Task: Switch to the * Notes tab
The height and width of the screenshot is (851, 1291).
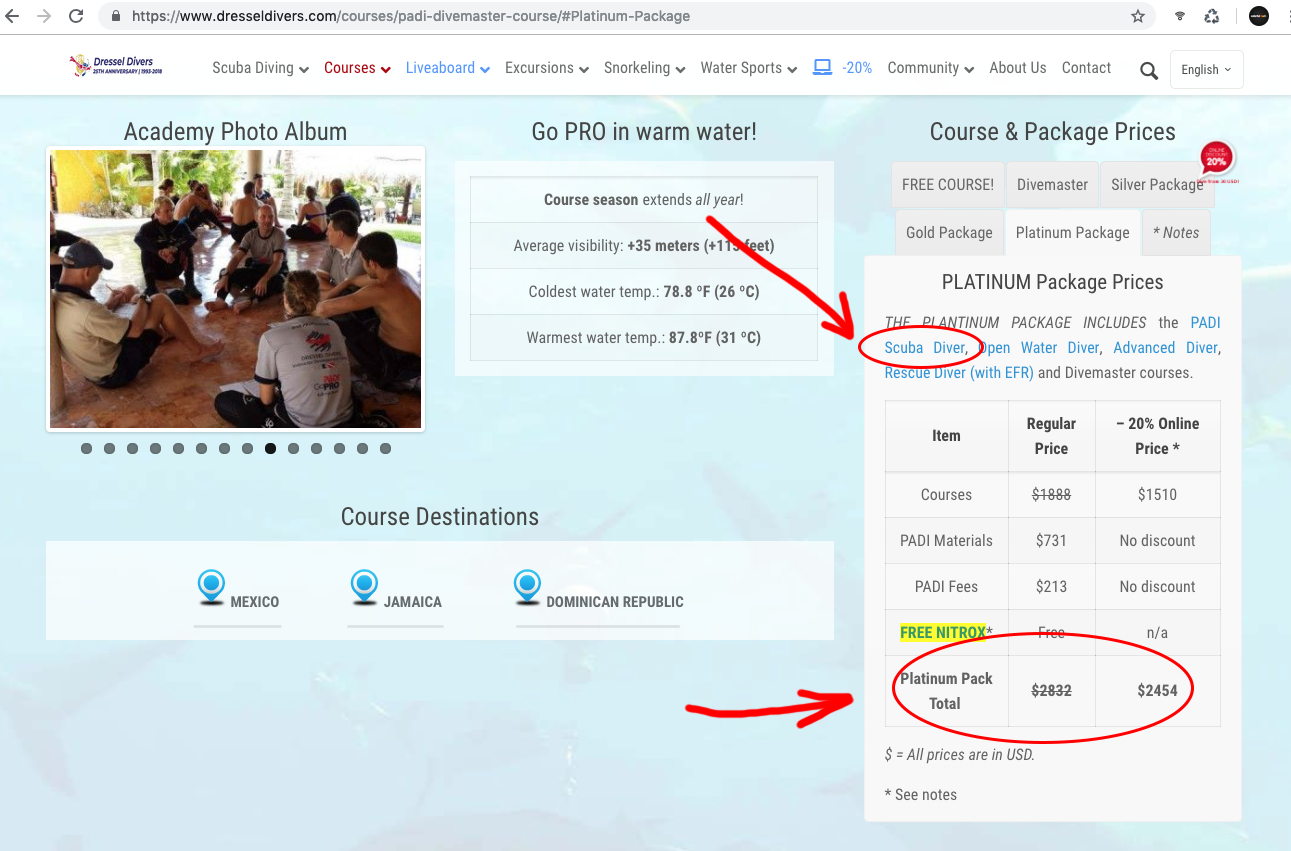Action: coord(1176,232)
